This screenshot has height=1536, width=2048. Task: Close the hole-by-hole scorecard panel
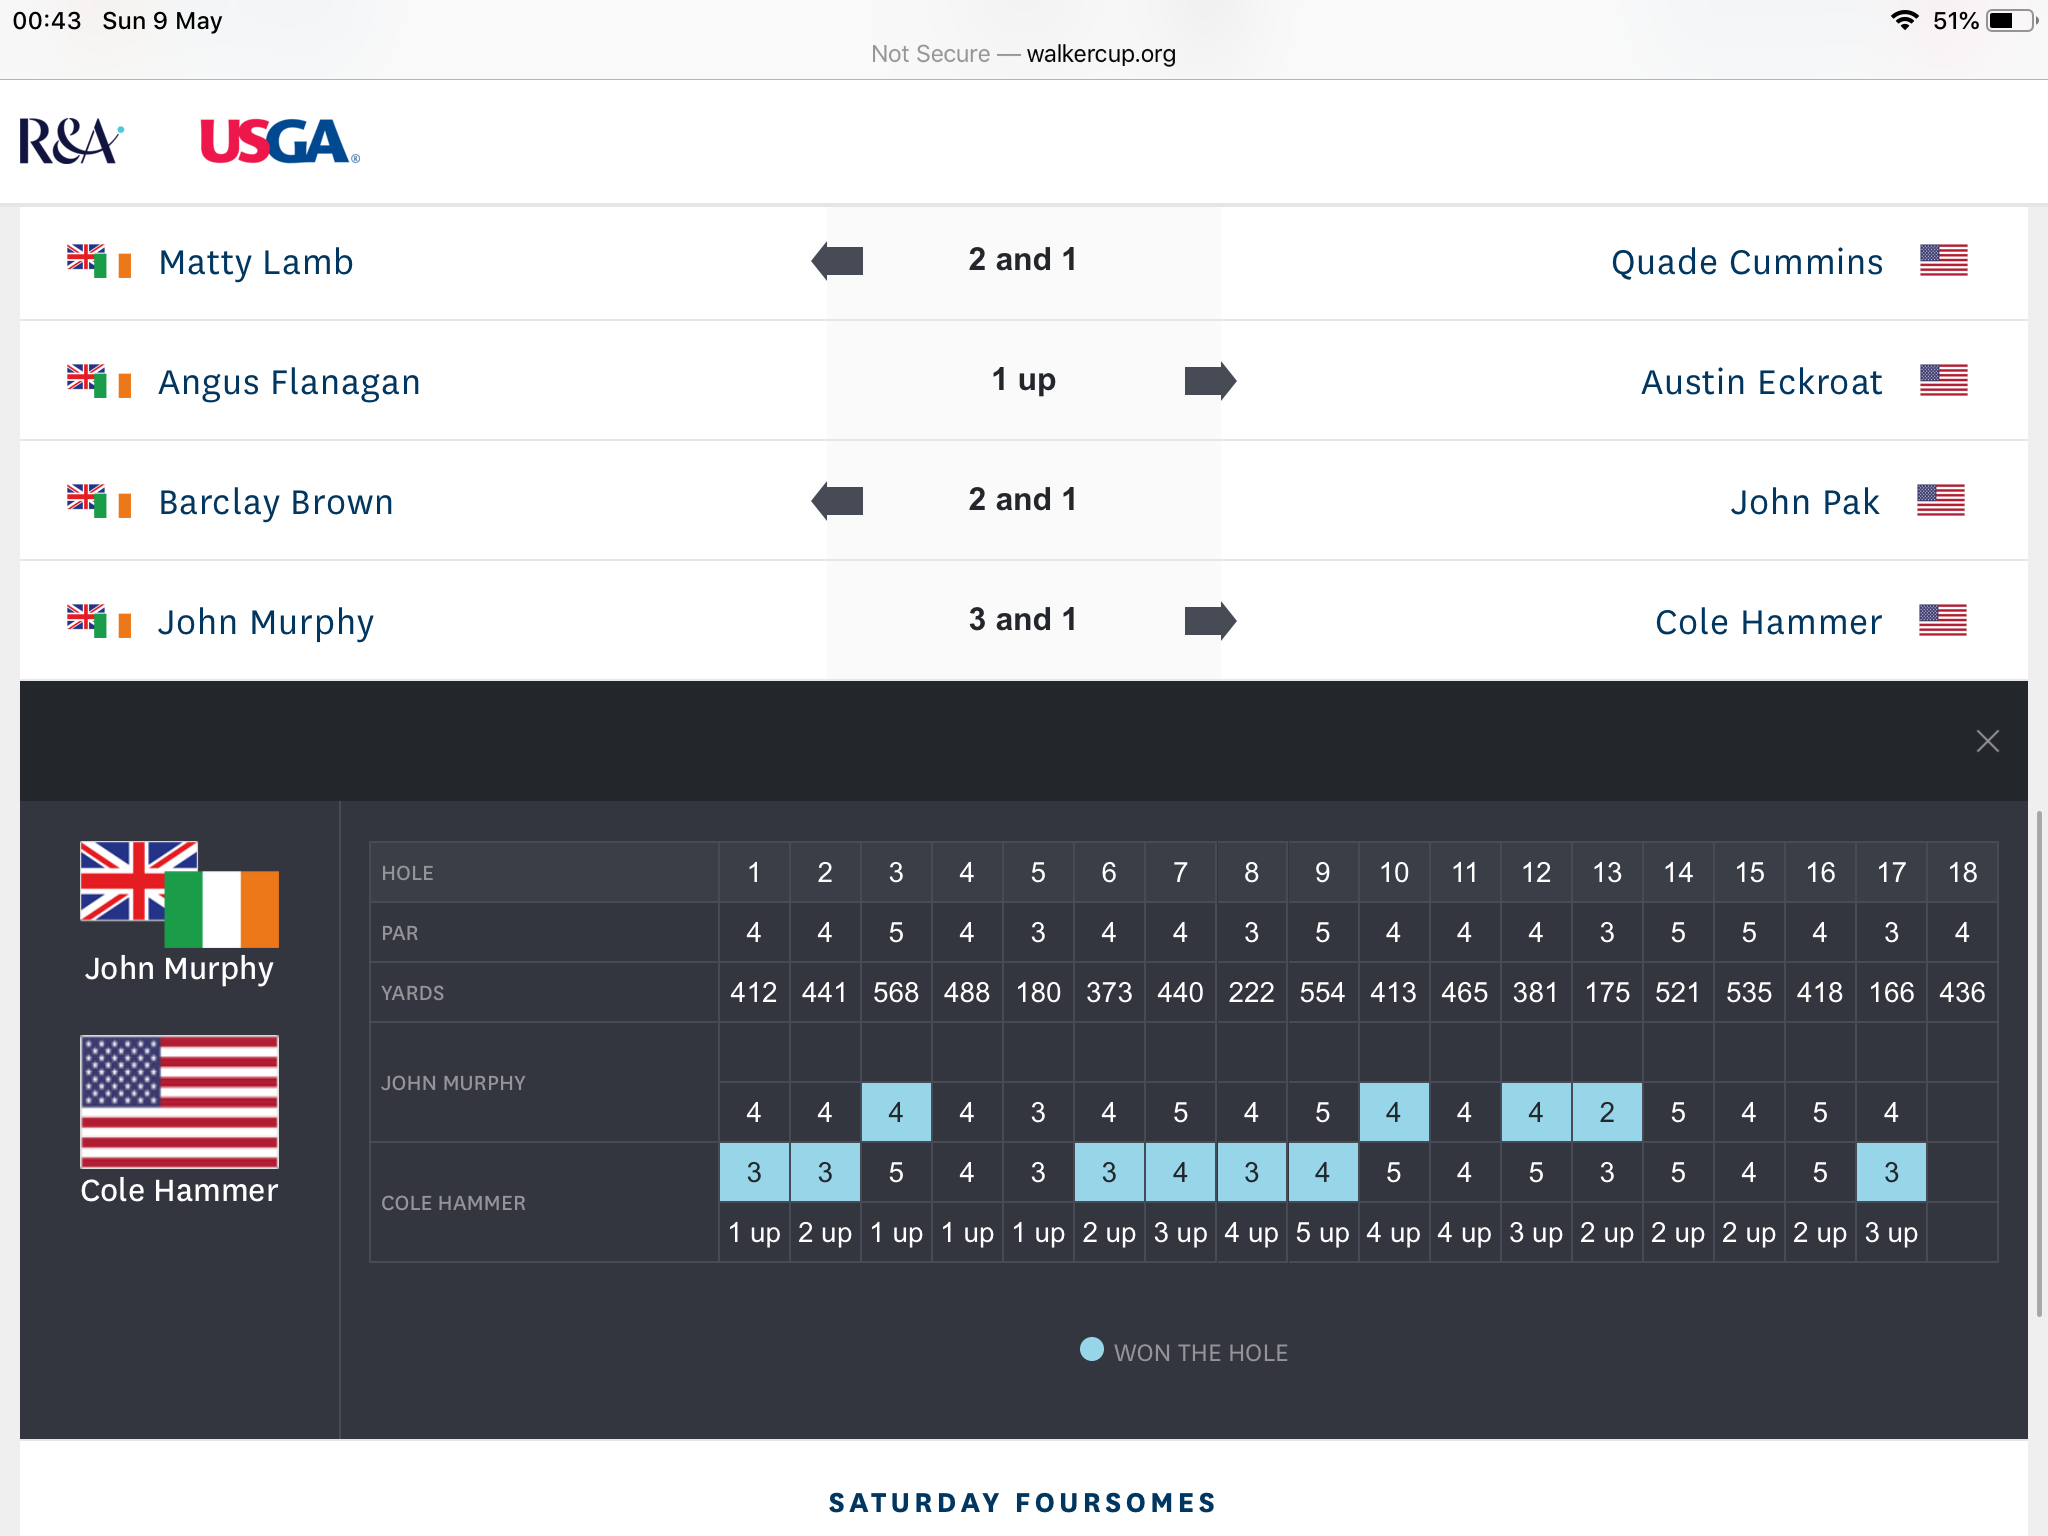(x=1987, y=741)
